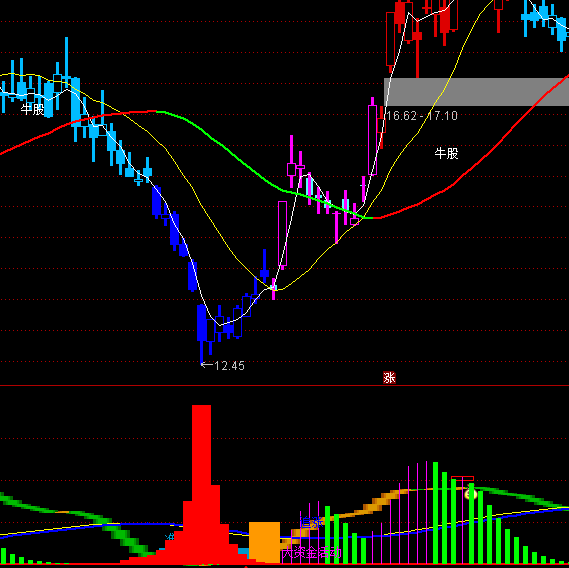569x568 pixels.
Task: Click the yellow money bag icon
Action: coord(471,494)
